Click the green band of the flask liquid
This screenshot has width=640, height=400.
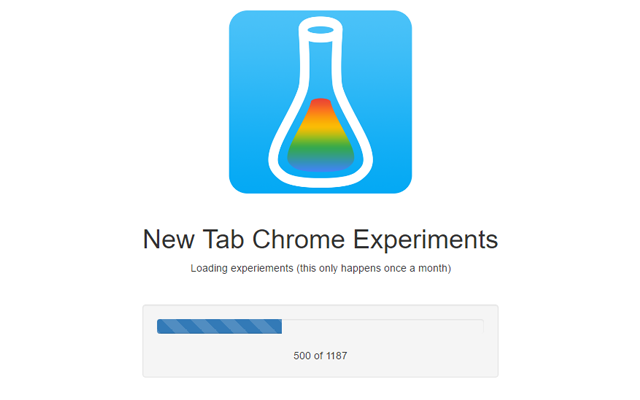click(320, 148)
